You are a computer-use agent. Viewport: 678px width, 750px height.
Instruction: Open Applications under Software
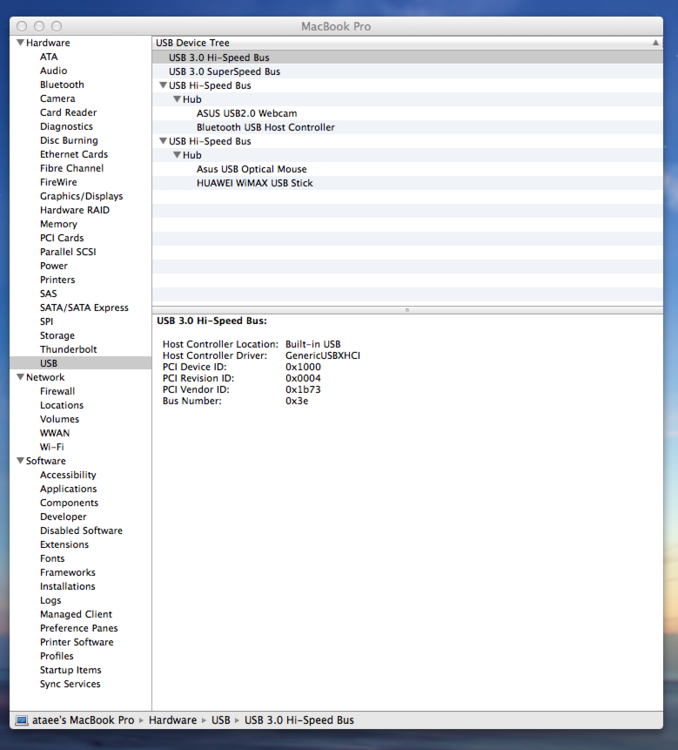click(68, 488)
